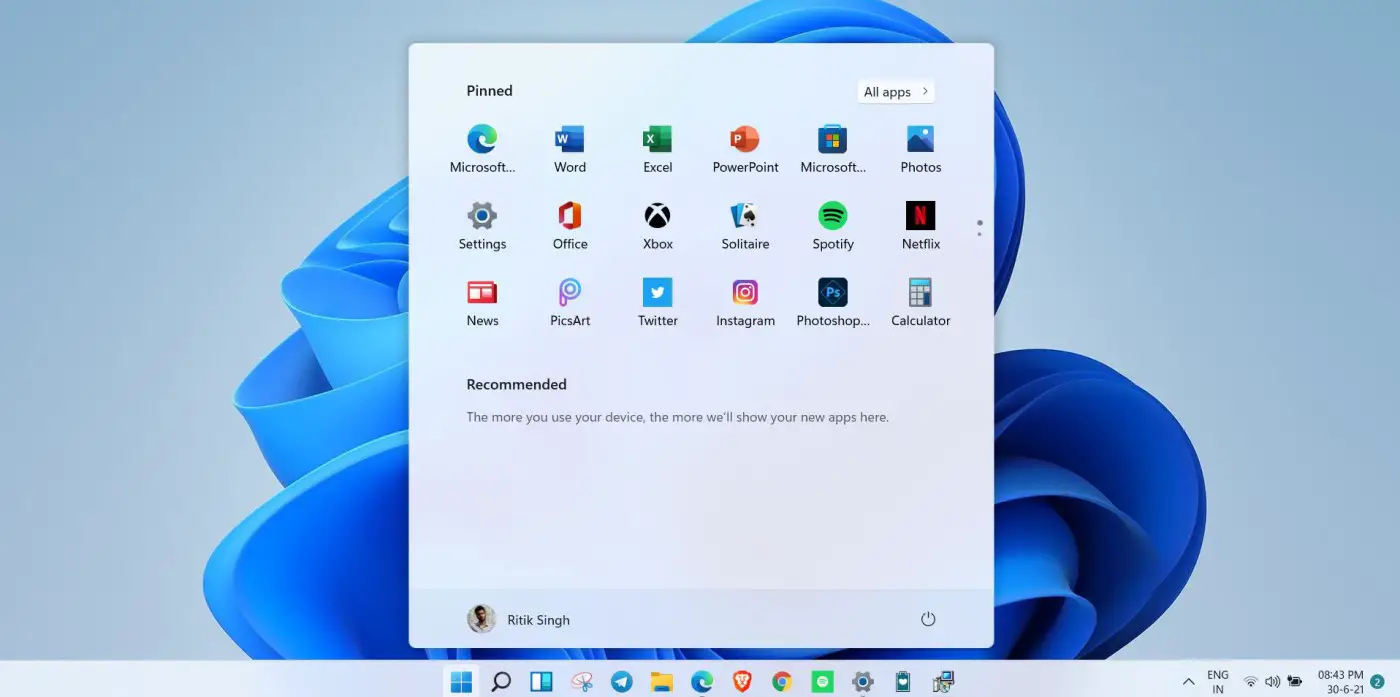Open the Snipping Tool taskbar icon

tap(581, 682)
